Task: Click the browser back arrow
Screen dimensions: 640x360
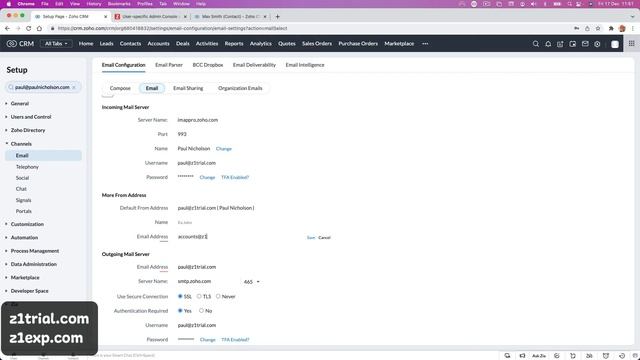Action: 7,28
